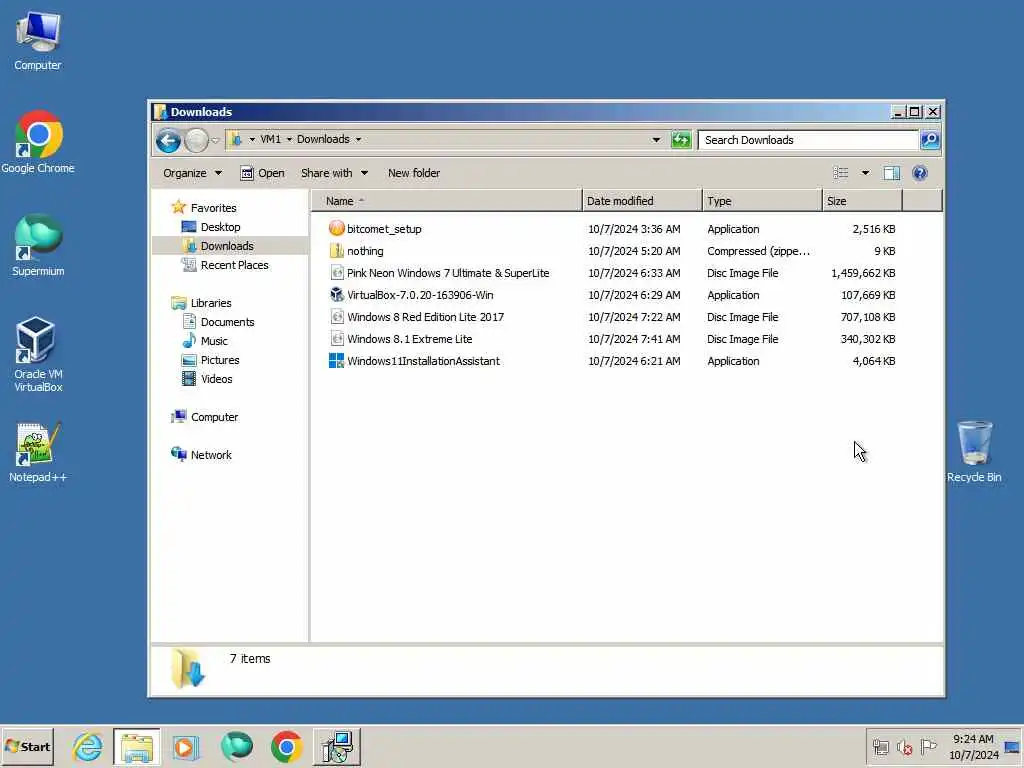Image resolution: width=1024 pixels, height=768 pixels.
Task: Open Windows Media Player in taskbar
Action: tap(185, 746)
